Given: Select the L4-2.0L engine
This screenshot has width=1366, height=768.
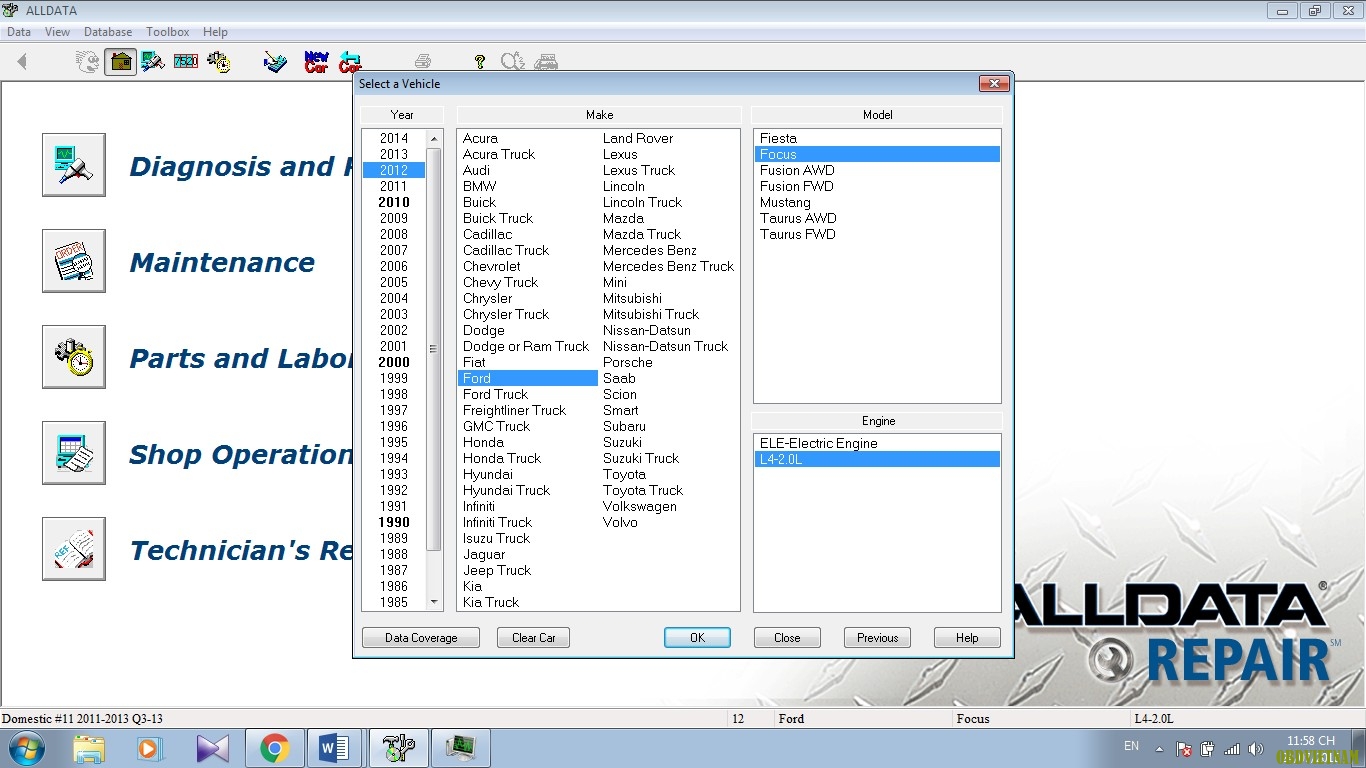Looking at the screenshot, I should point(877,459).
